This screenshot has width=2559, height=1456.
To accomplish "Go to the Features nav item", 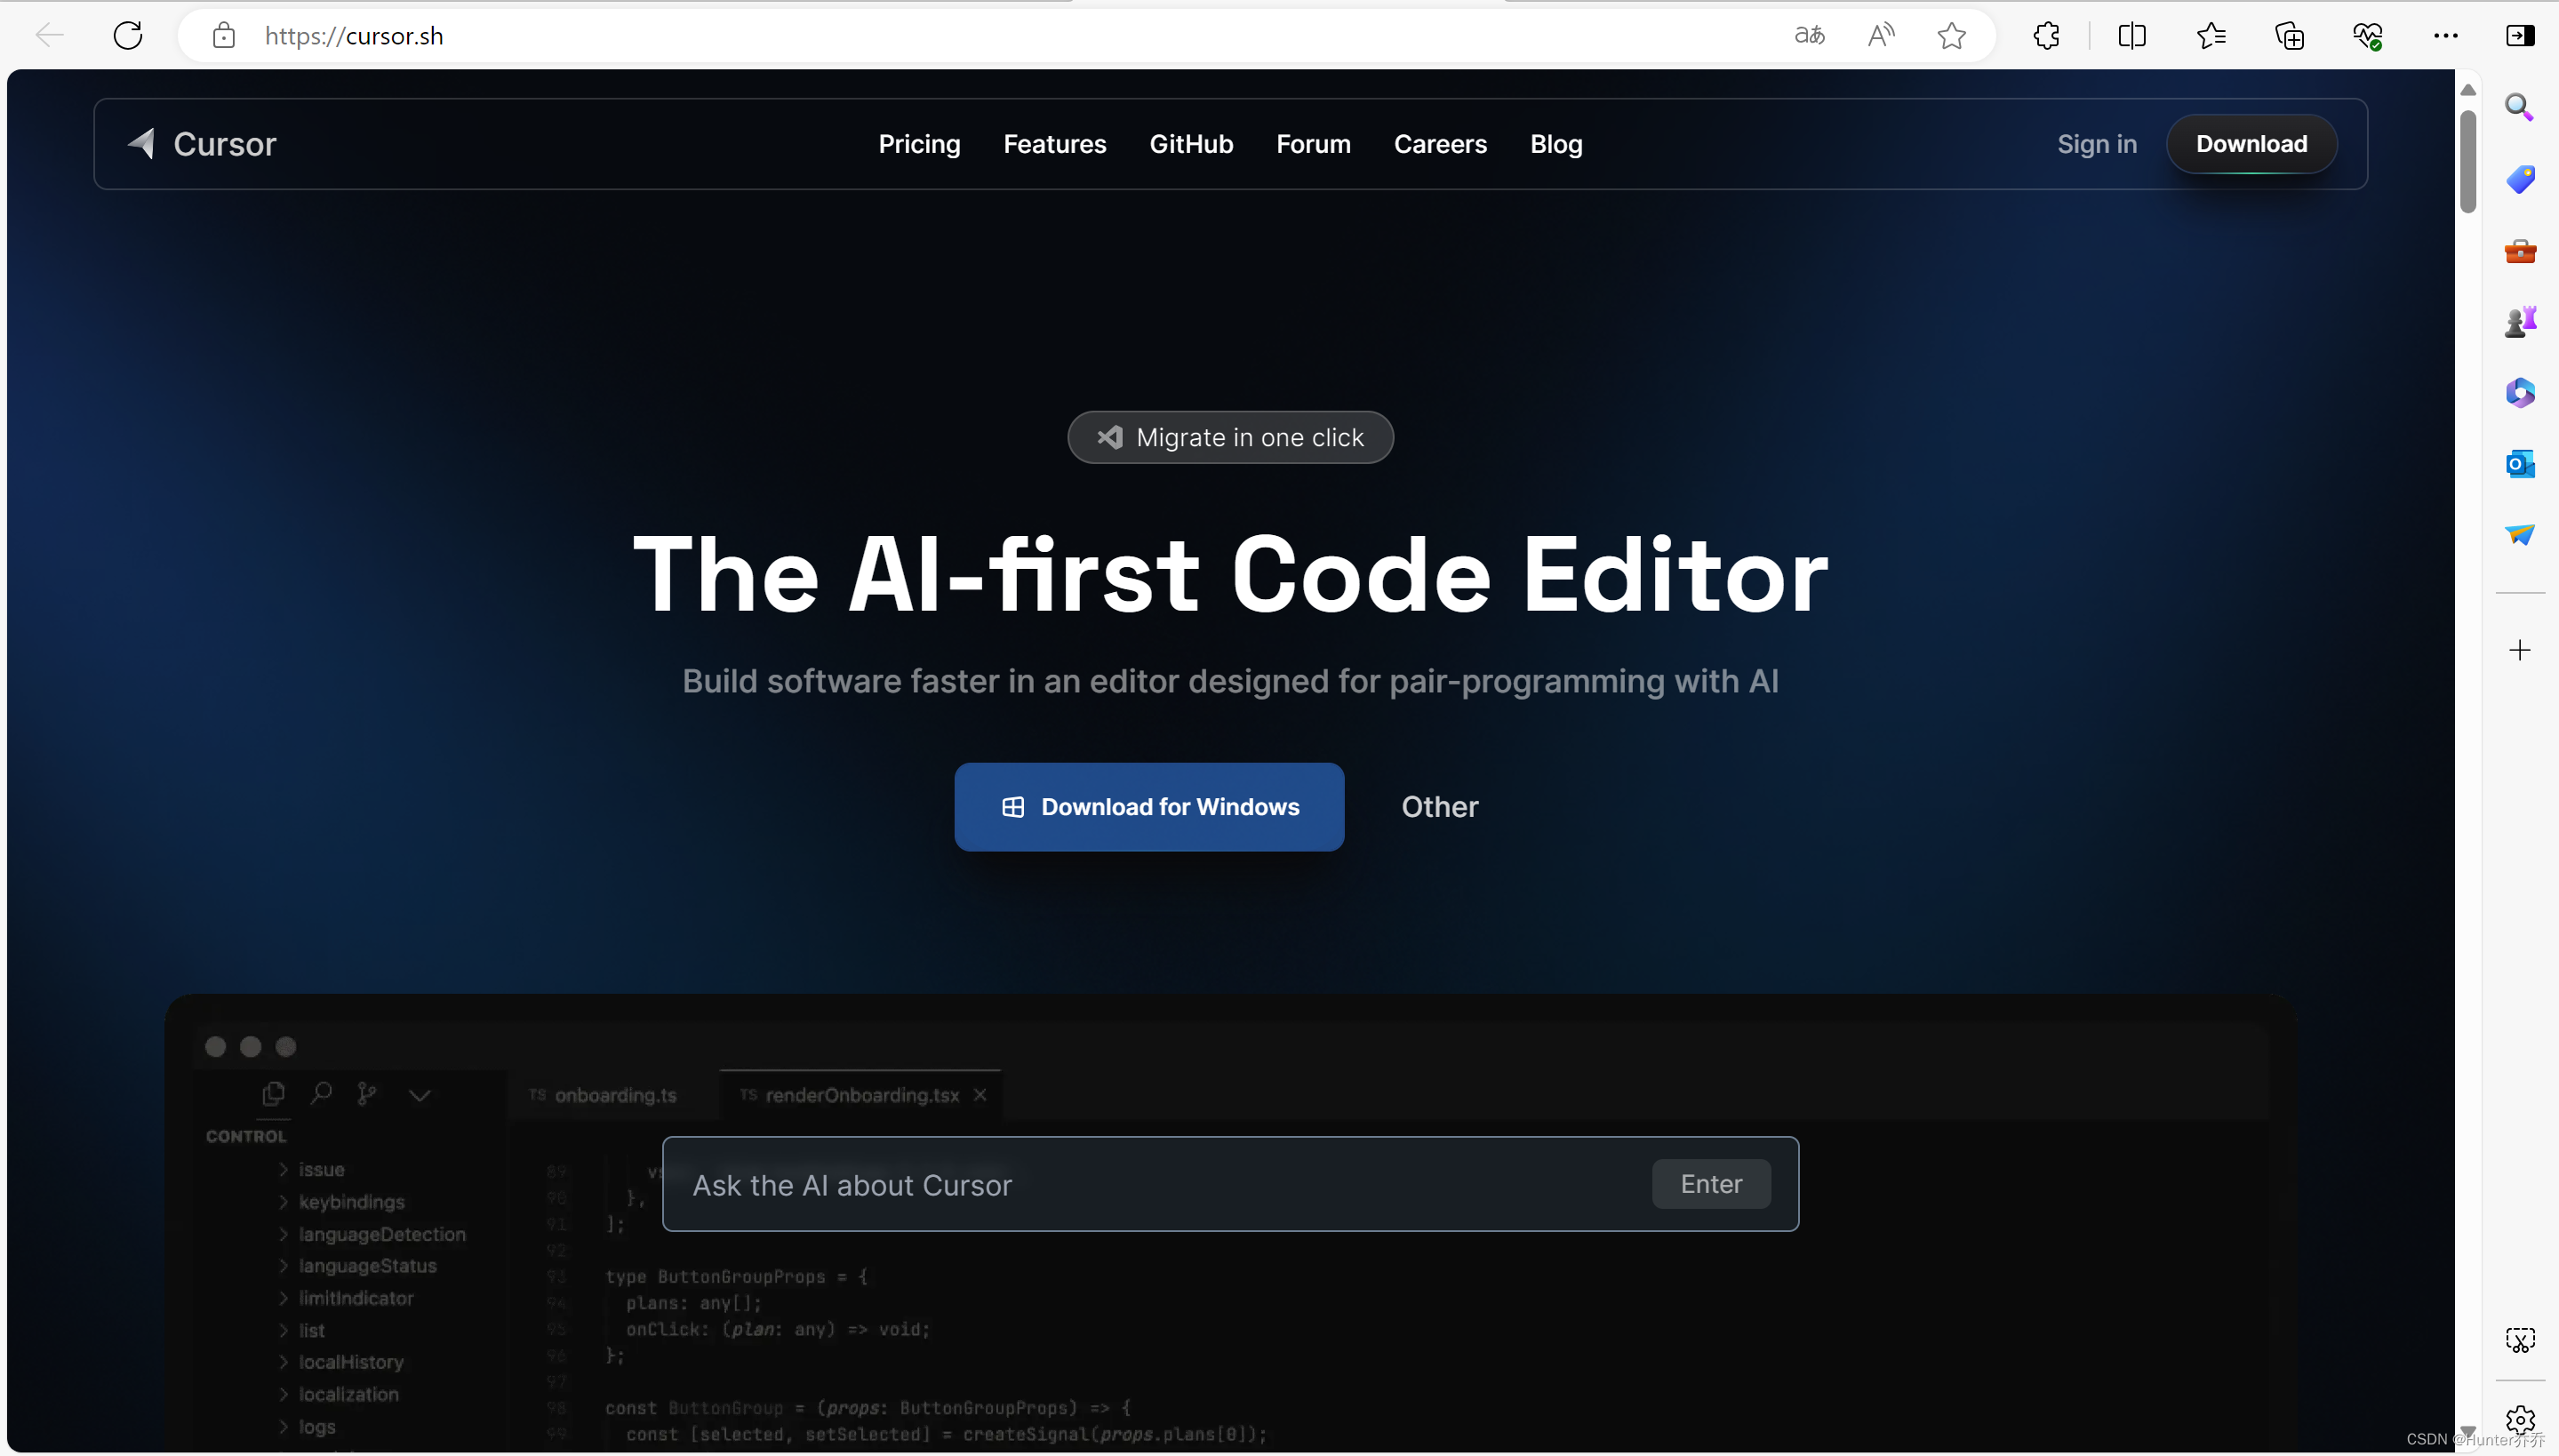I will [x=1054, y=144].
